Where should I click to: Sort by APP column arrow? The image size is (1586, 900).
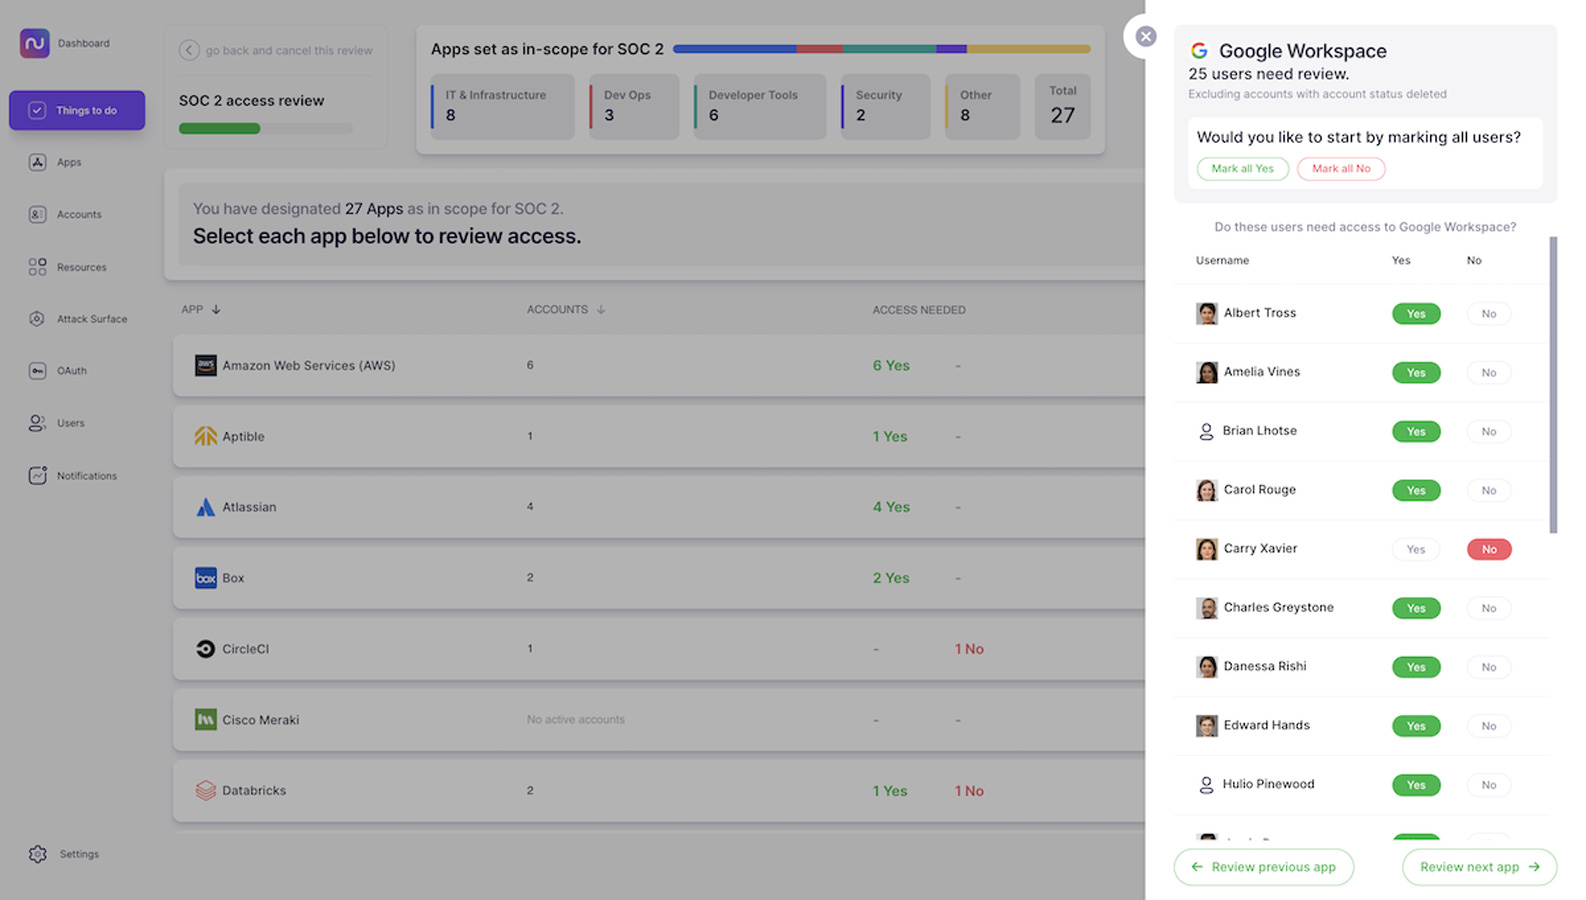pyautogui.click(x=216, y=310)
